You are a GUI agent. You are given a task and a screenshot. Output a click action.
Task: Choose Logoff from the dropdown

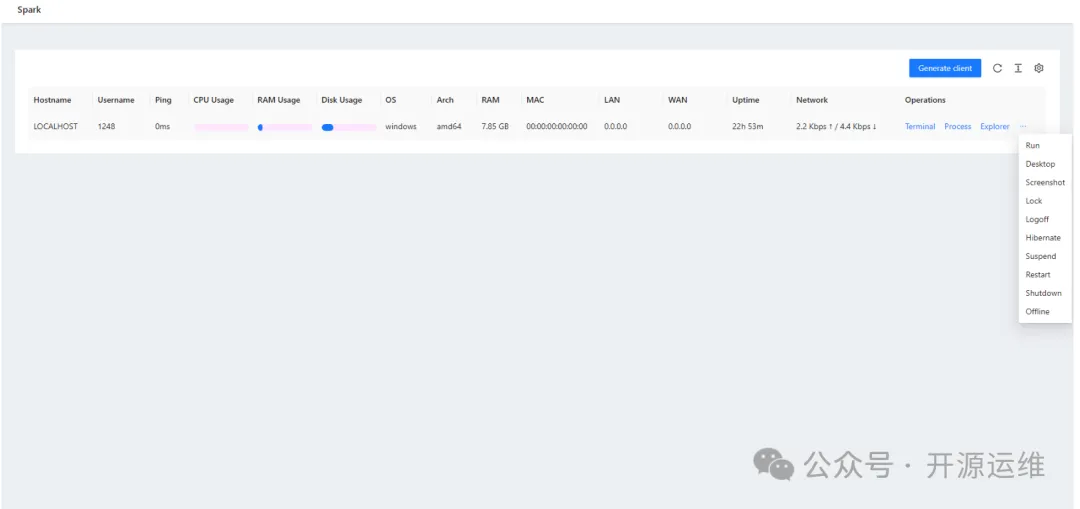click(1037, 220)
